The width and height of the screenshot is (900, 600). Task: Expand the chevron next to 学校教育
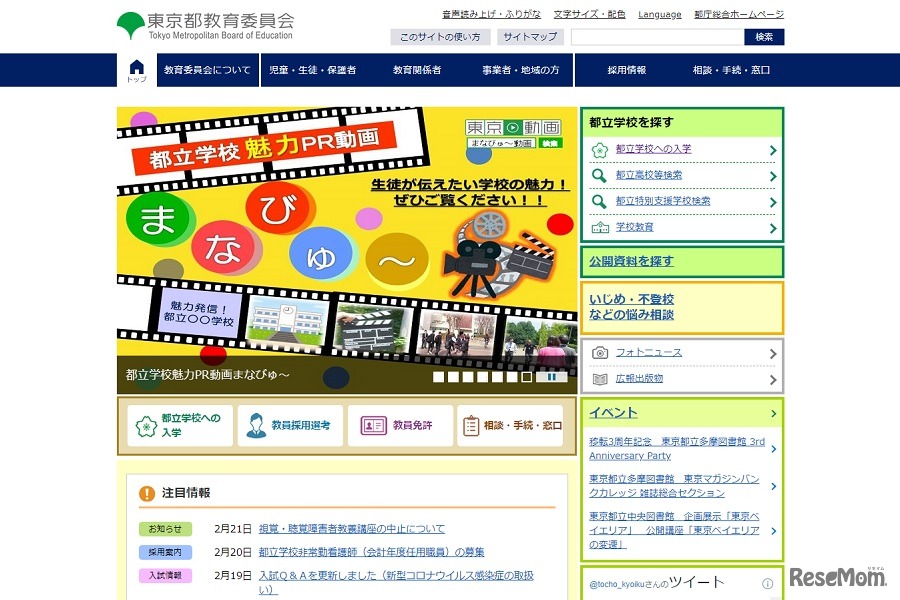(x=771, y=227)
